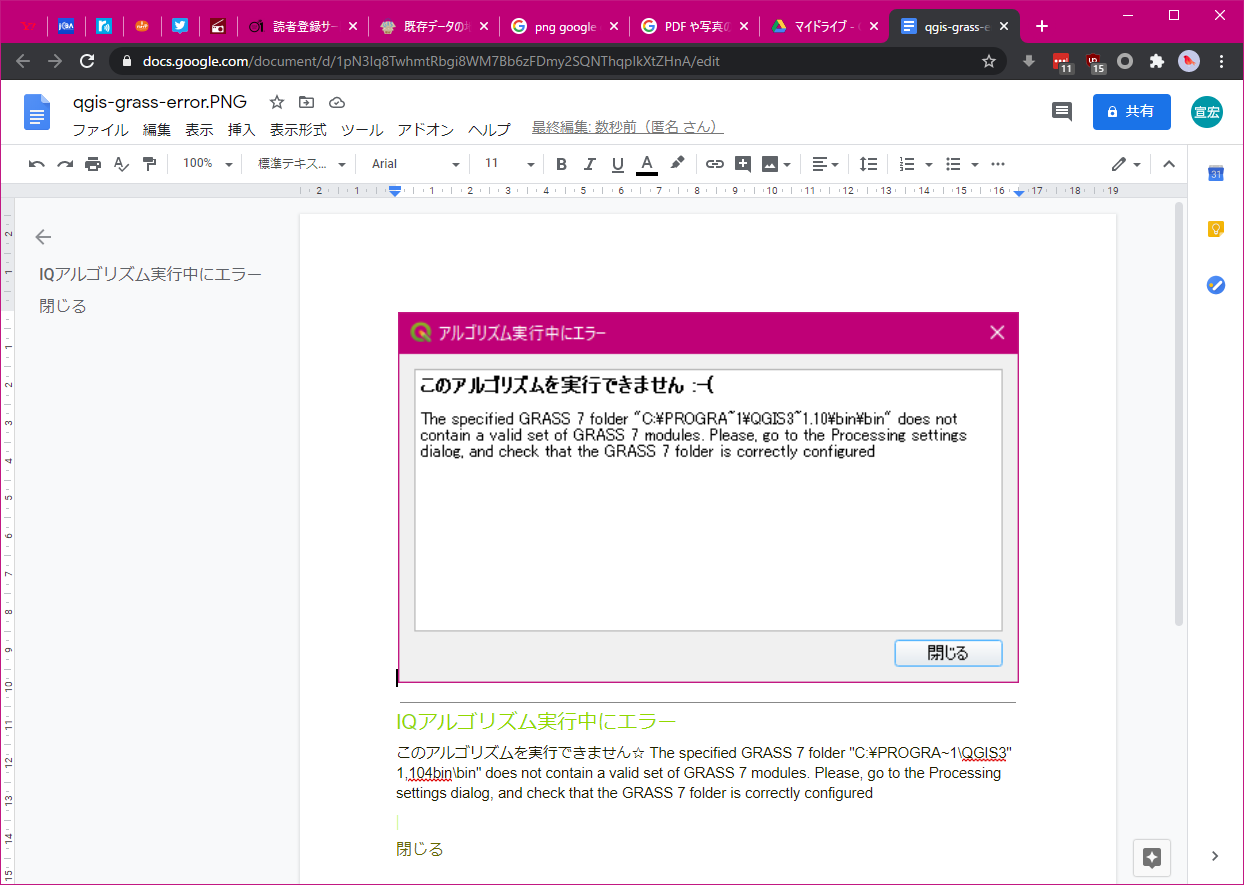
Task: Open line spacing options icon
Action: click(869, 164)
